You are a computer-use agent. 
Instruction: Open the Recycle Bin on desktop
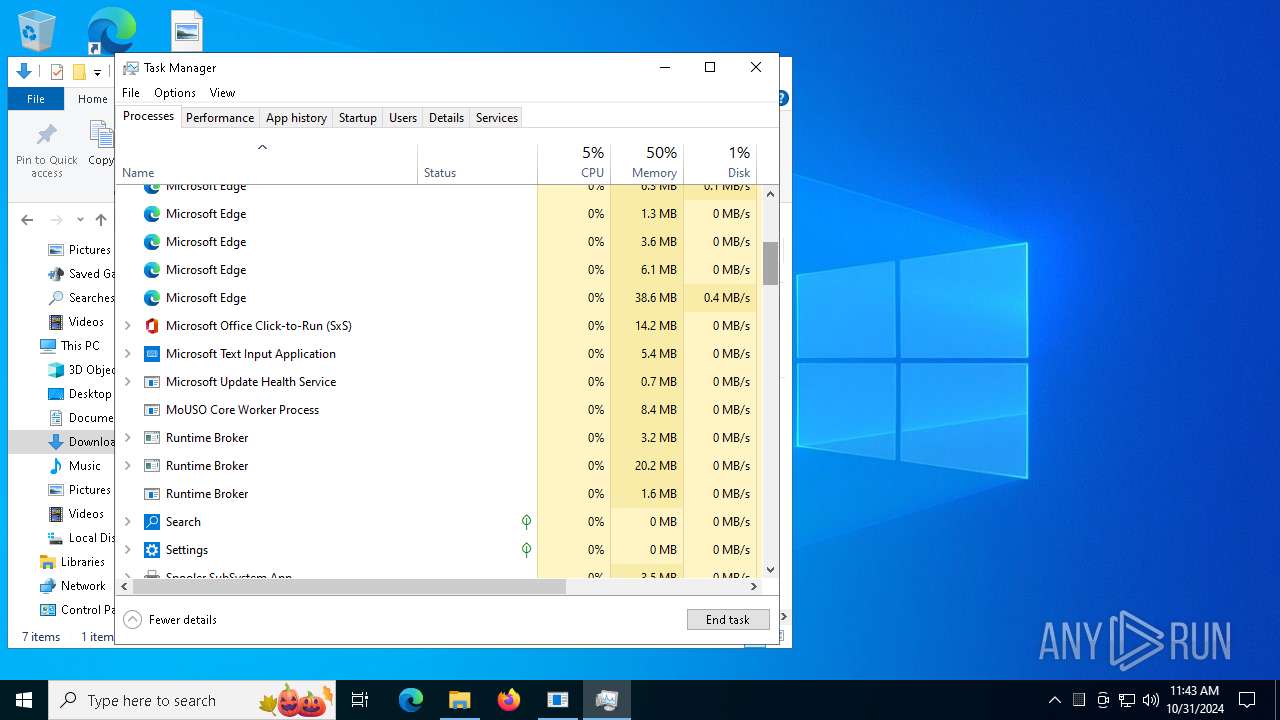point(37,31)
